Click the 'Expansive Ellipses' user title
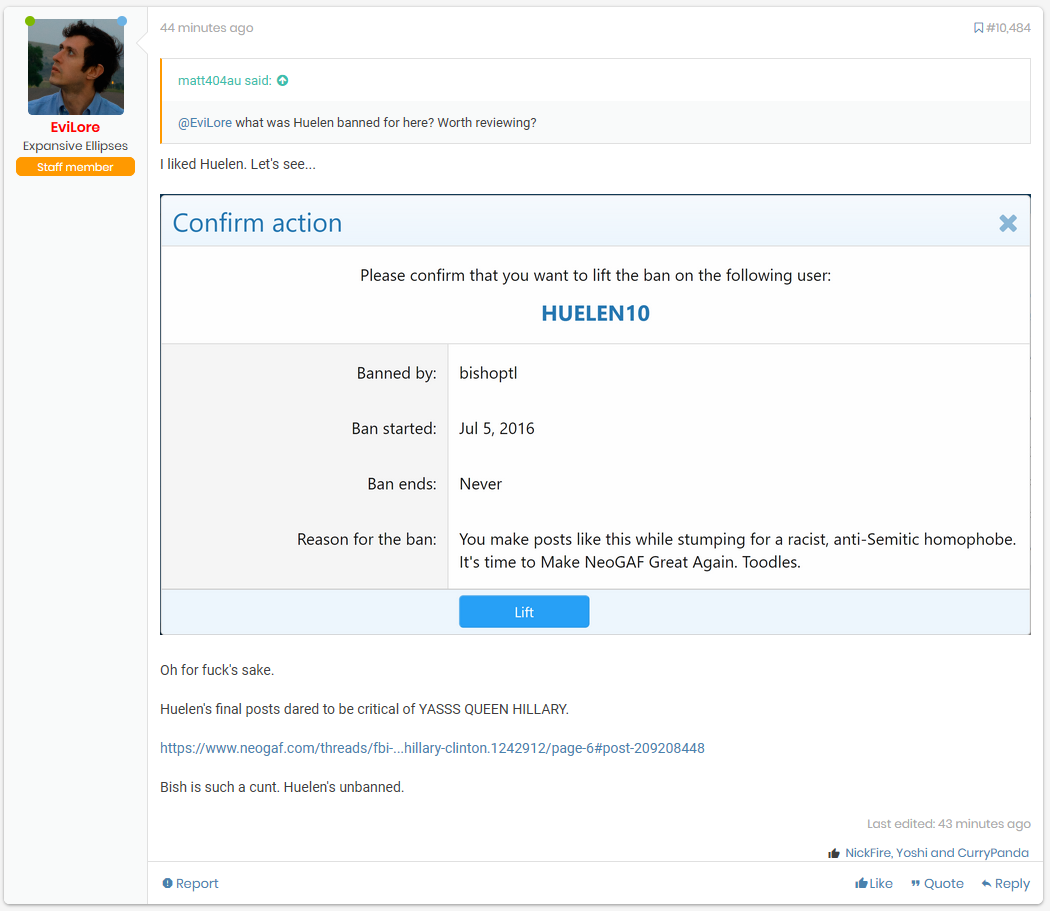Image resolution: width=1050 pixels, height=911 pixels. [75, 146]
